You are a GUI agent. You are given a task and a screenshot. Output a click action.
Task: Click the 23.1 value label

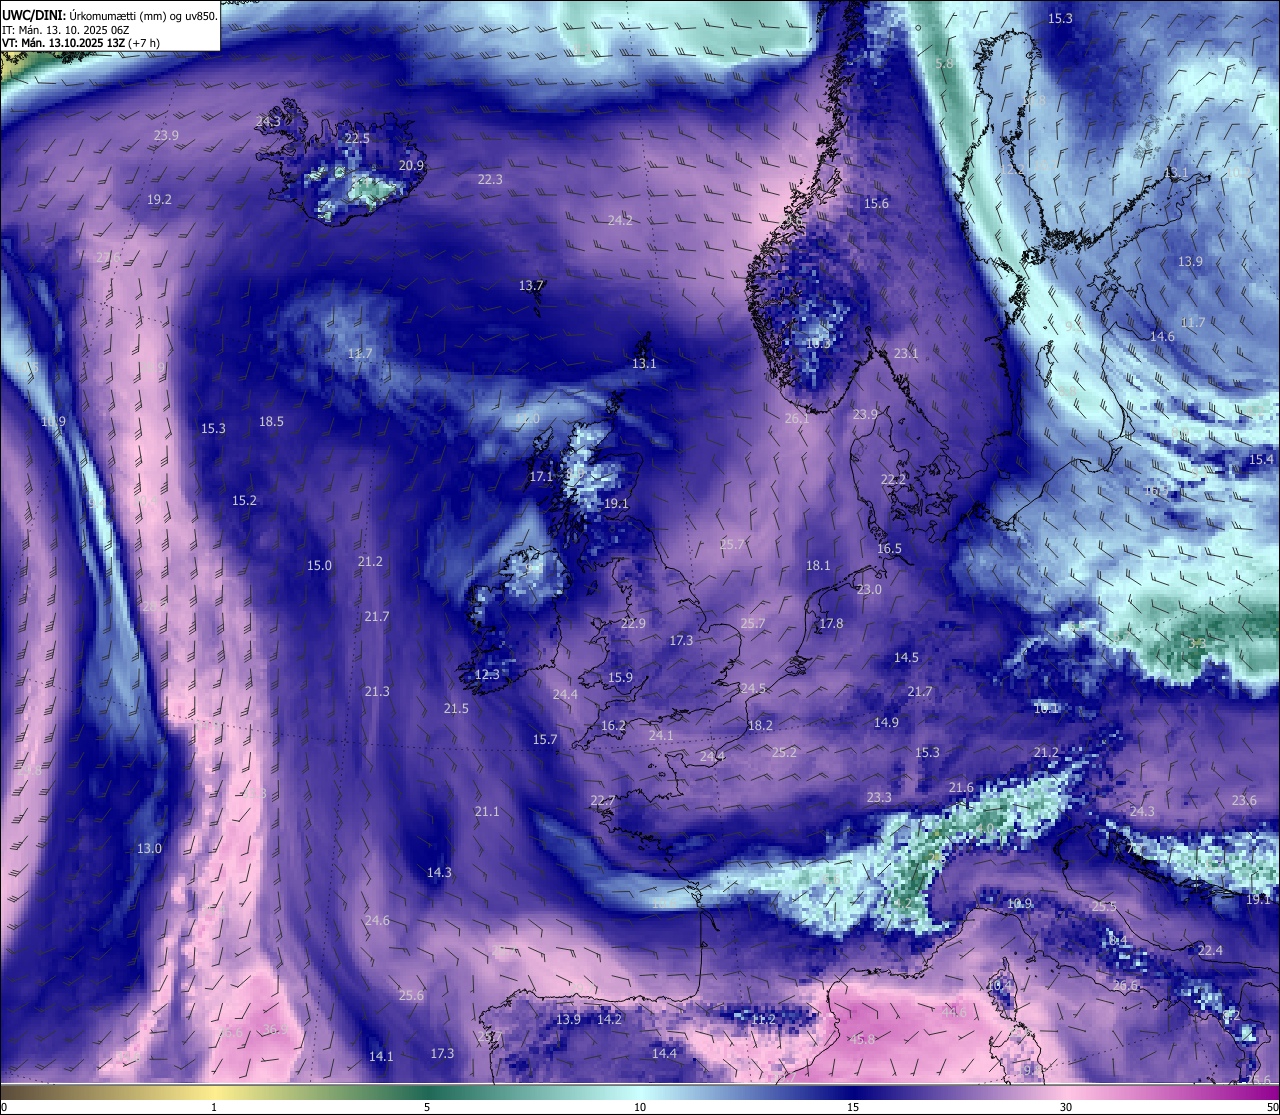(x=906, y=353)
